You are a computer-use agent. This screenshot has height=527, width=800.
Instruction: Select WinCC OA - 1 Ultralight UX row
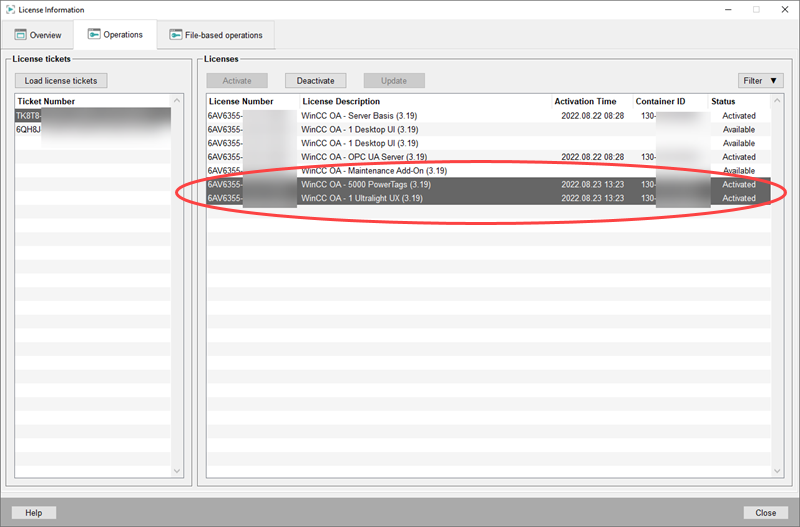[x=488, y=198]
